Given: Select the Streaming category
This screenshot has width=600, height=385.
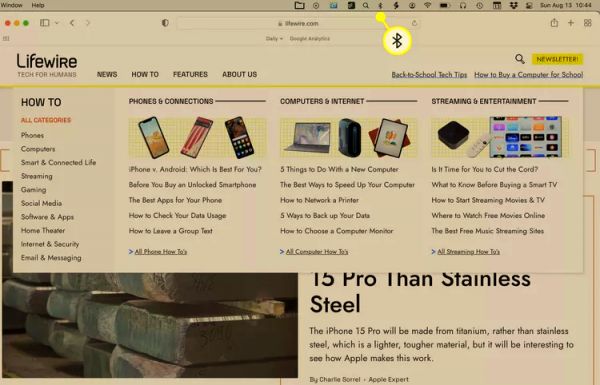Looking at the screenshot, I should coord(37,176).
